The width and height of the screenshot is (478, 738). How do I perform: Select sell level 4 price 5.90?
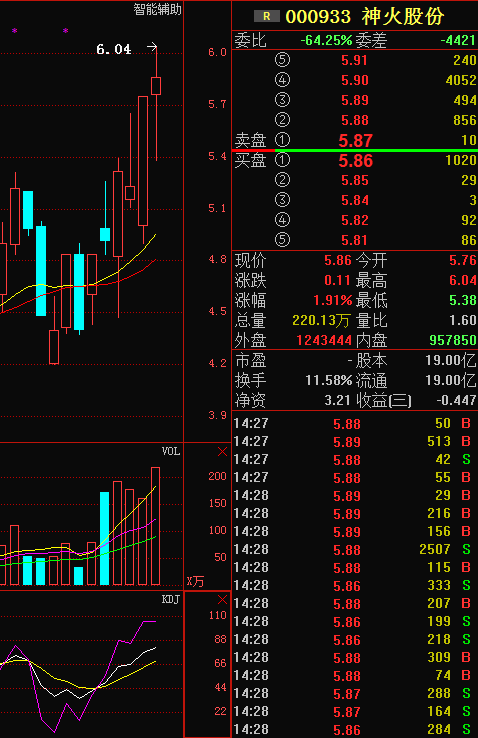click(354, 80)
